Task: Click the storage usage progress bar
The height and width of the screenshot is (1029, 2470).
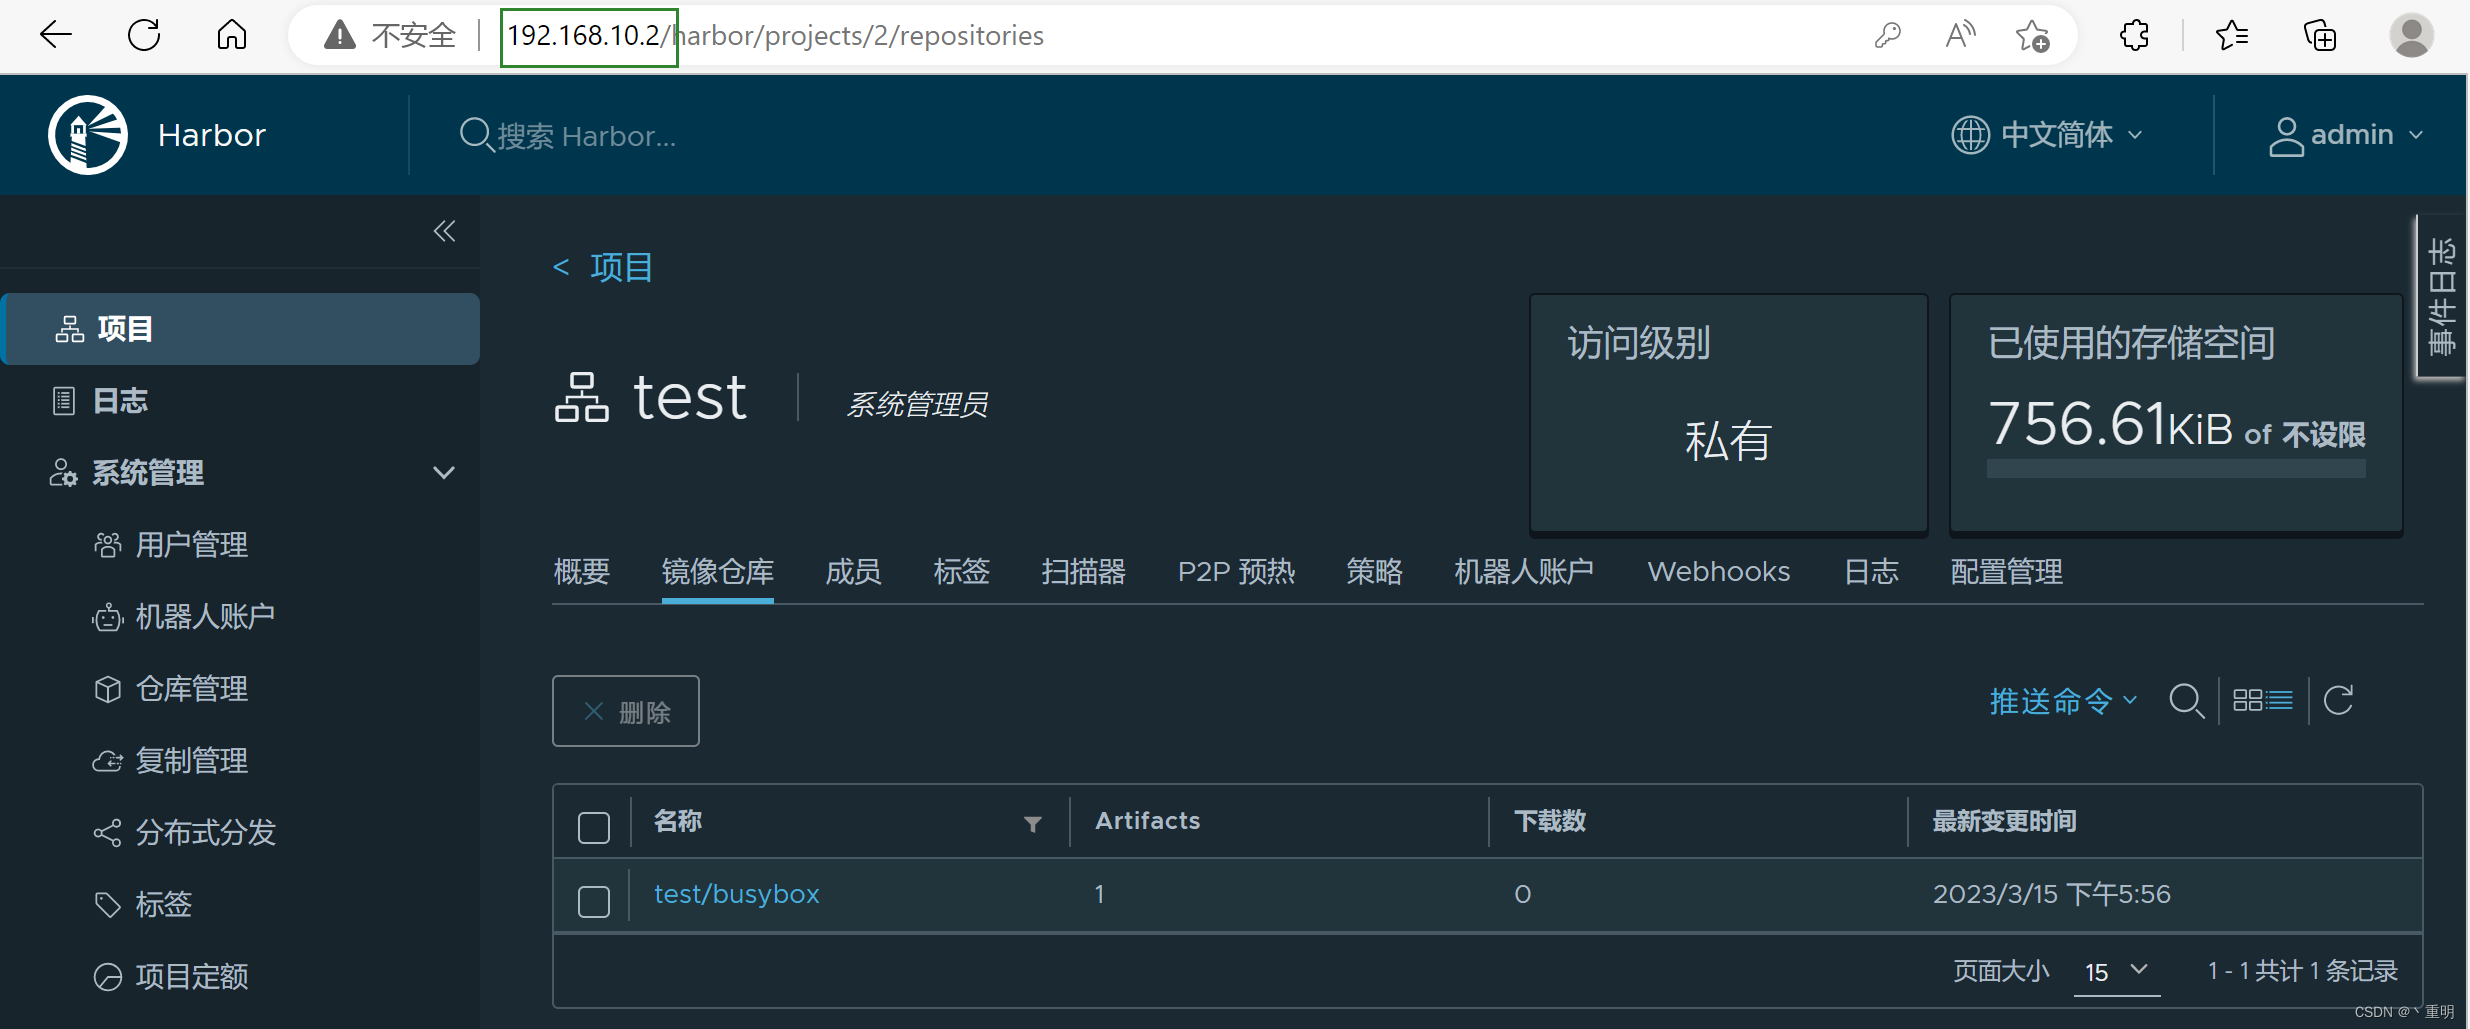Action: [x=2176, y=469]
